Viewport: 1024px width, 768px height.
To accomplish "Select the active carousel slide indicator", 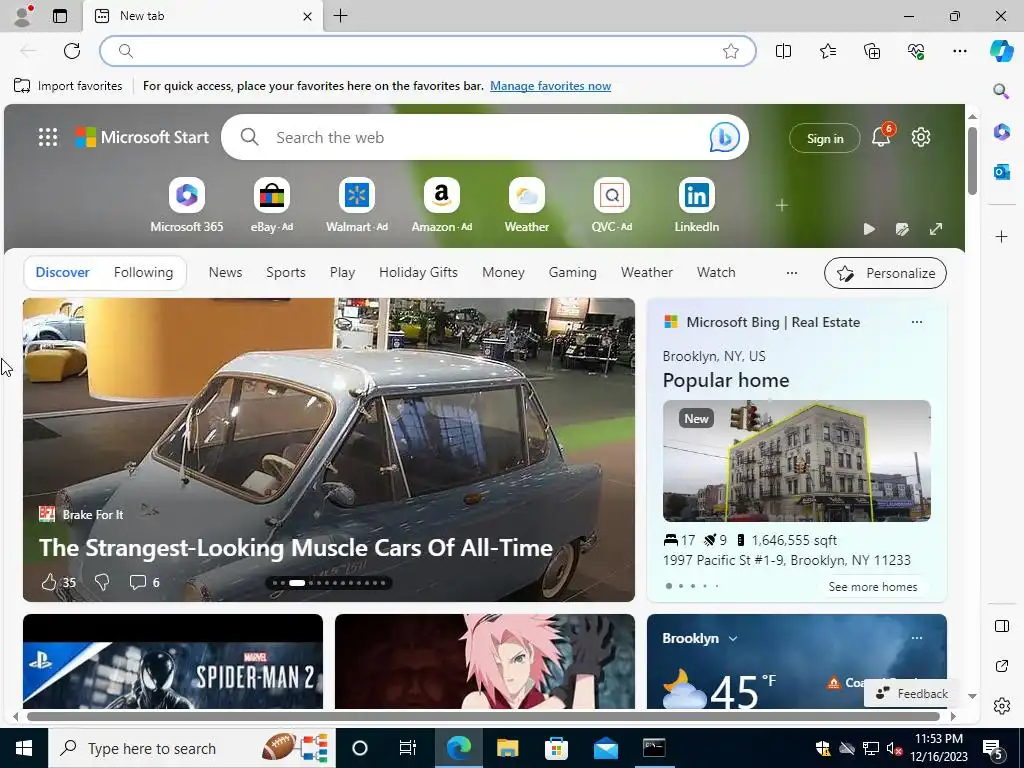I will (x=297, y=583).
